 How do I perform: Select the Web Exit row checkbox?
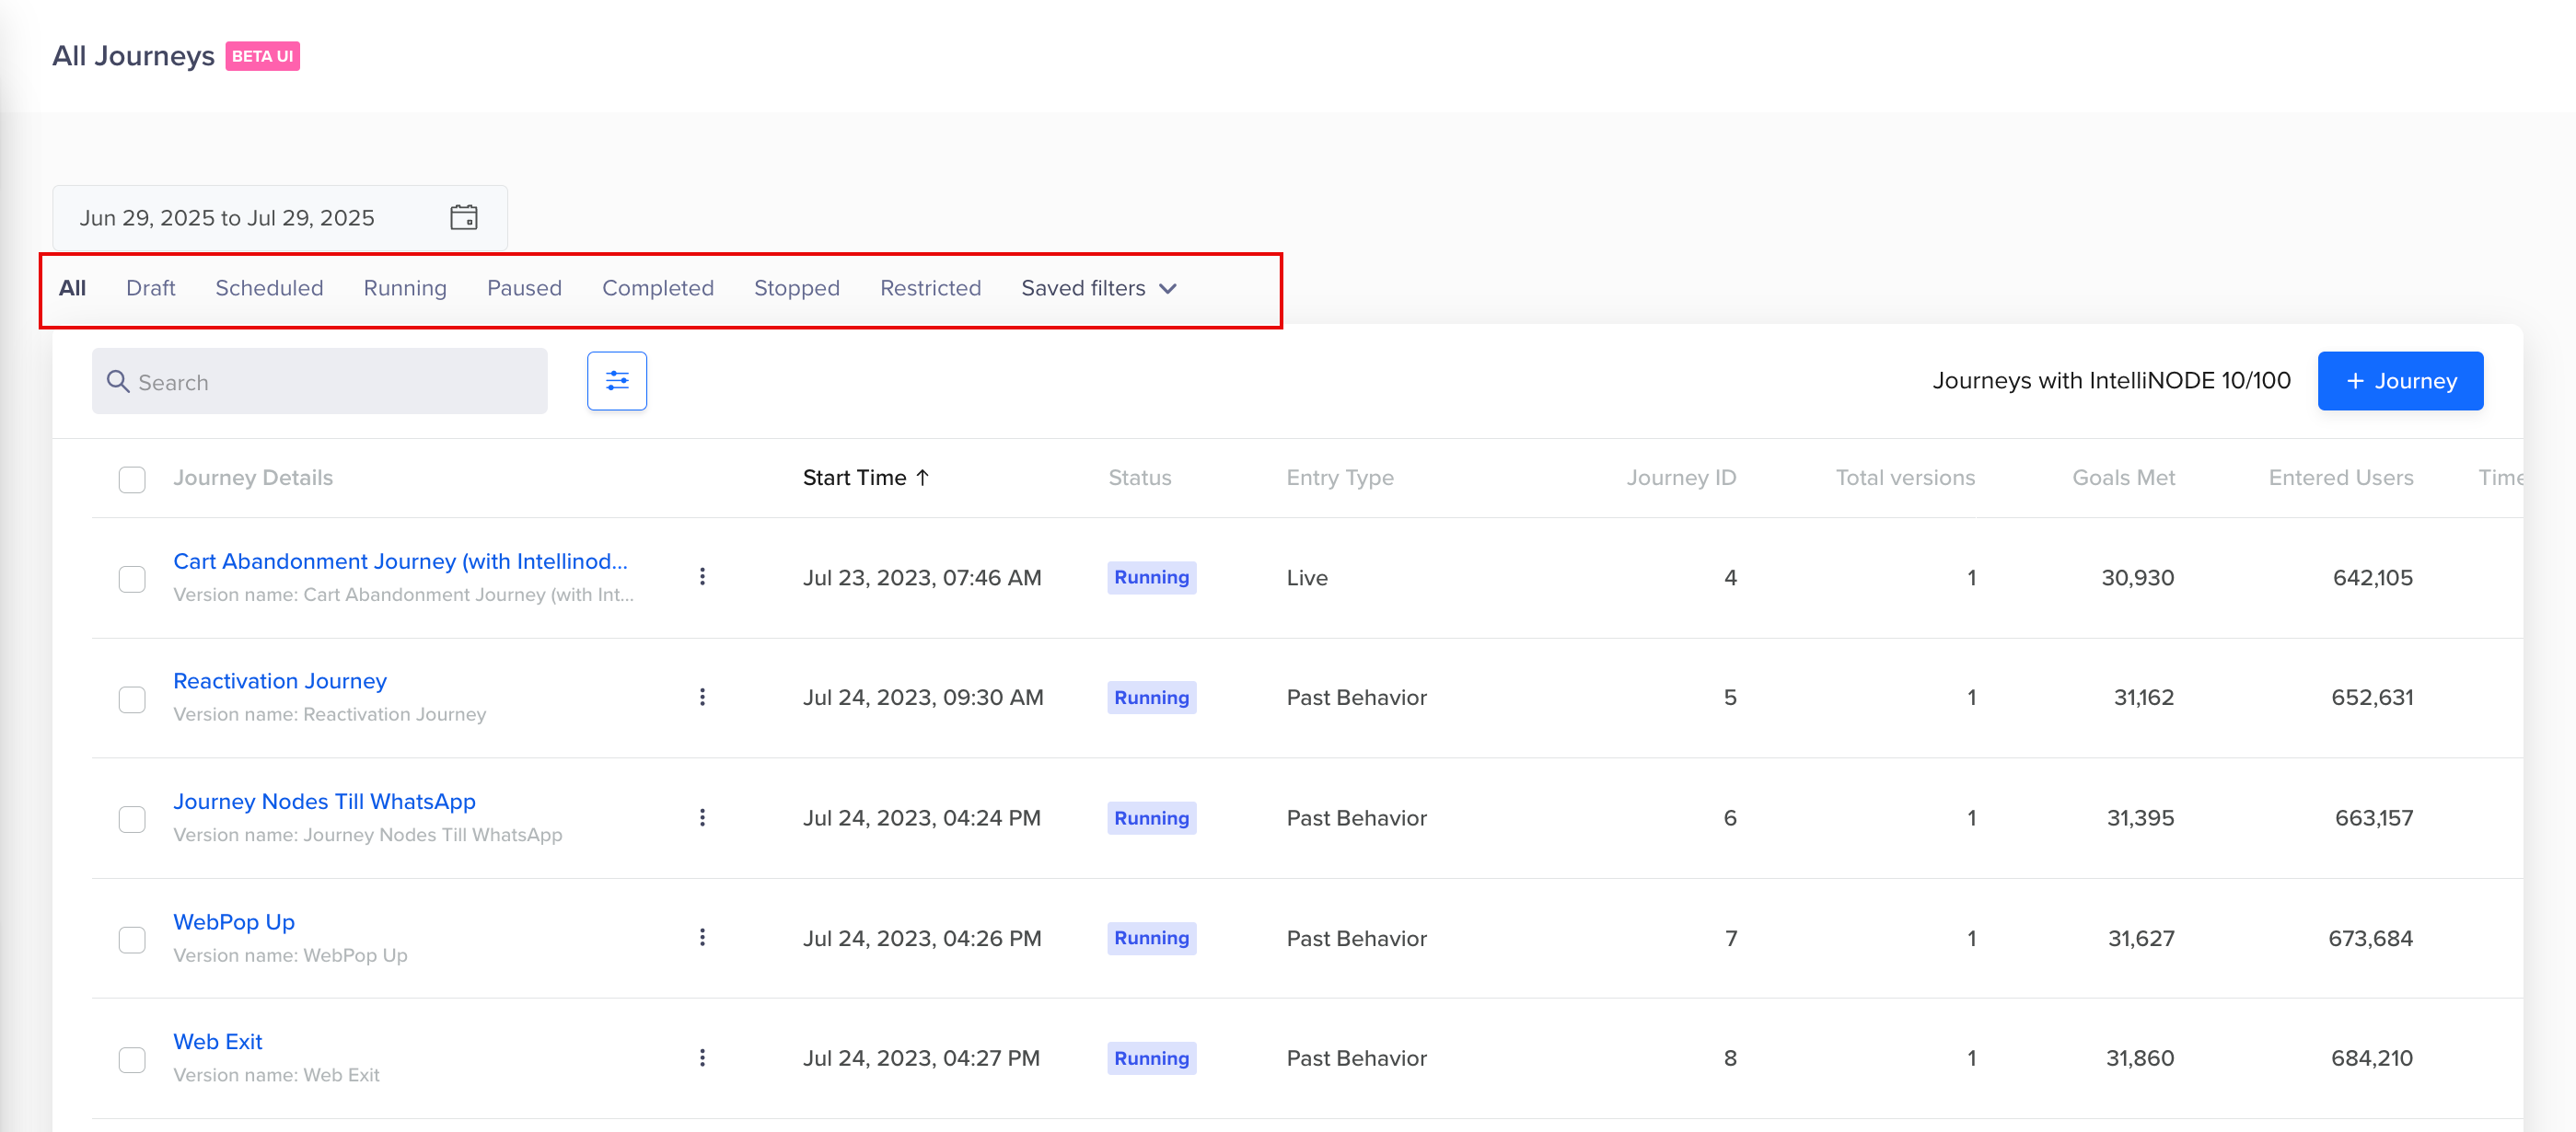pyautogui.click(x=132, y=1059)
